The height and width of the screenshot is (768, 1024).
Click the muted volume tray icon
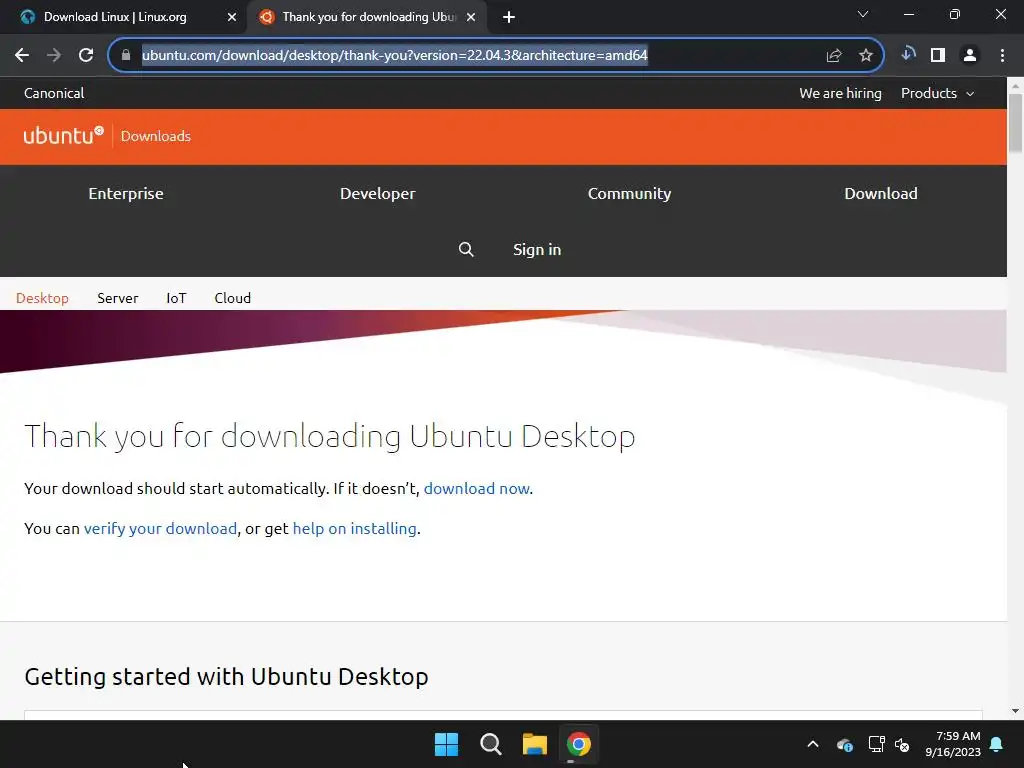pos(903,744)
